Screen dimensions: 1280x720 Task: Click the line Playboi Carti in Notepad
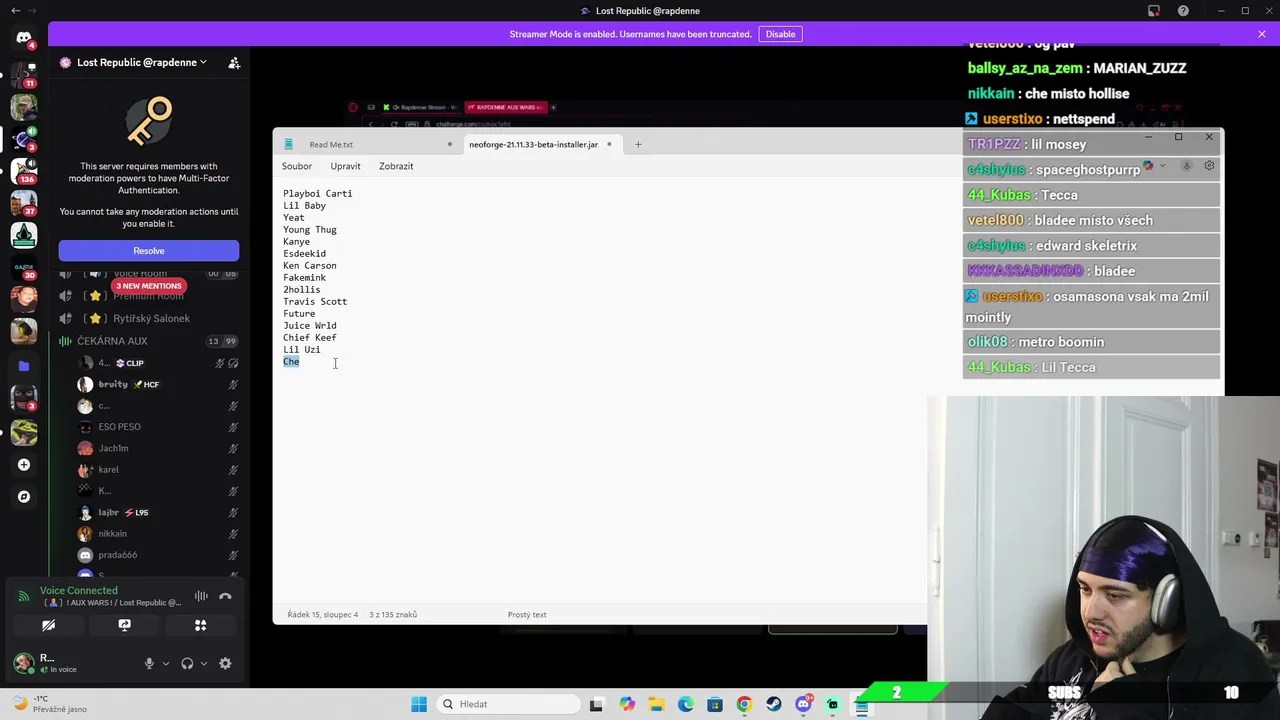pos(318,194)
